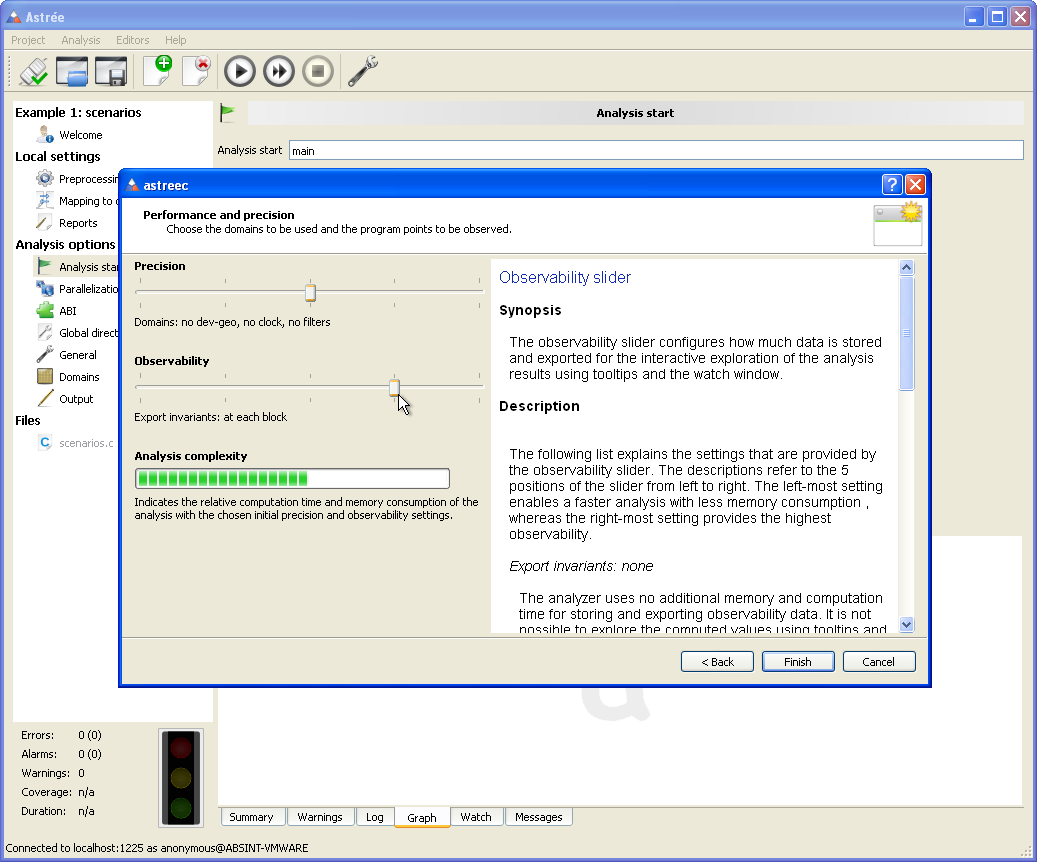Switch to the Warnings tab
1037x862 pixels.
[320, 817]
